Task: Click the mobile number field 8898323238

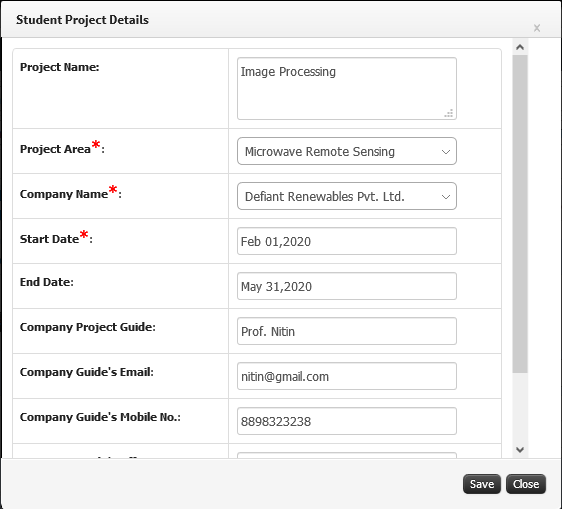Action: pos(347,421)
